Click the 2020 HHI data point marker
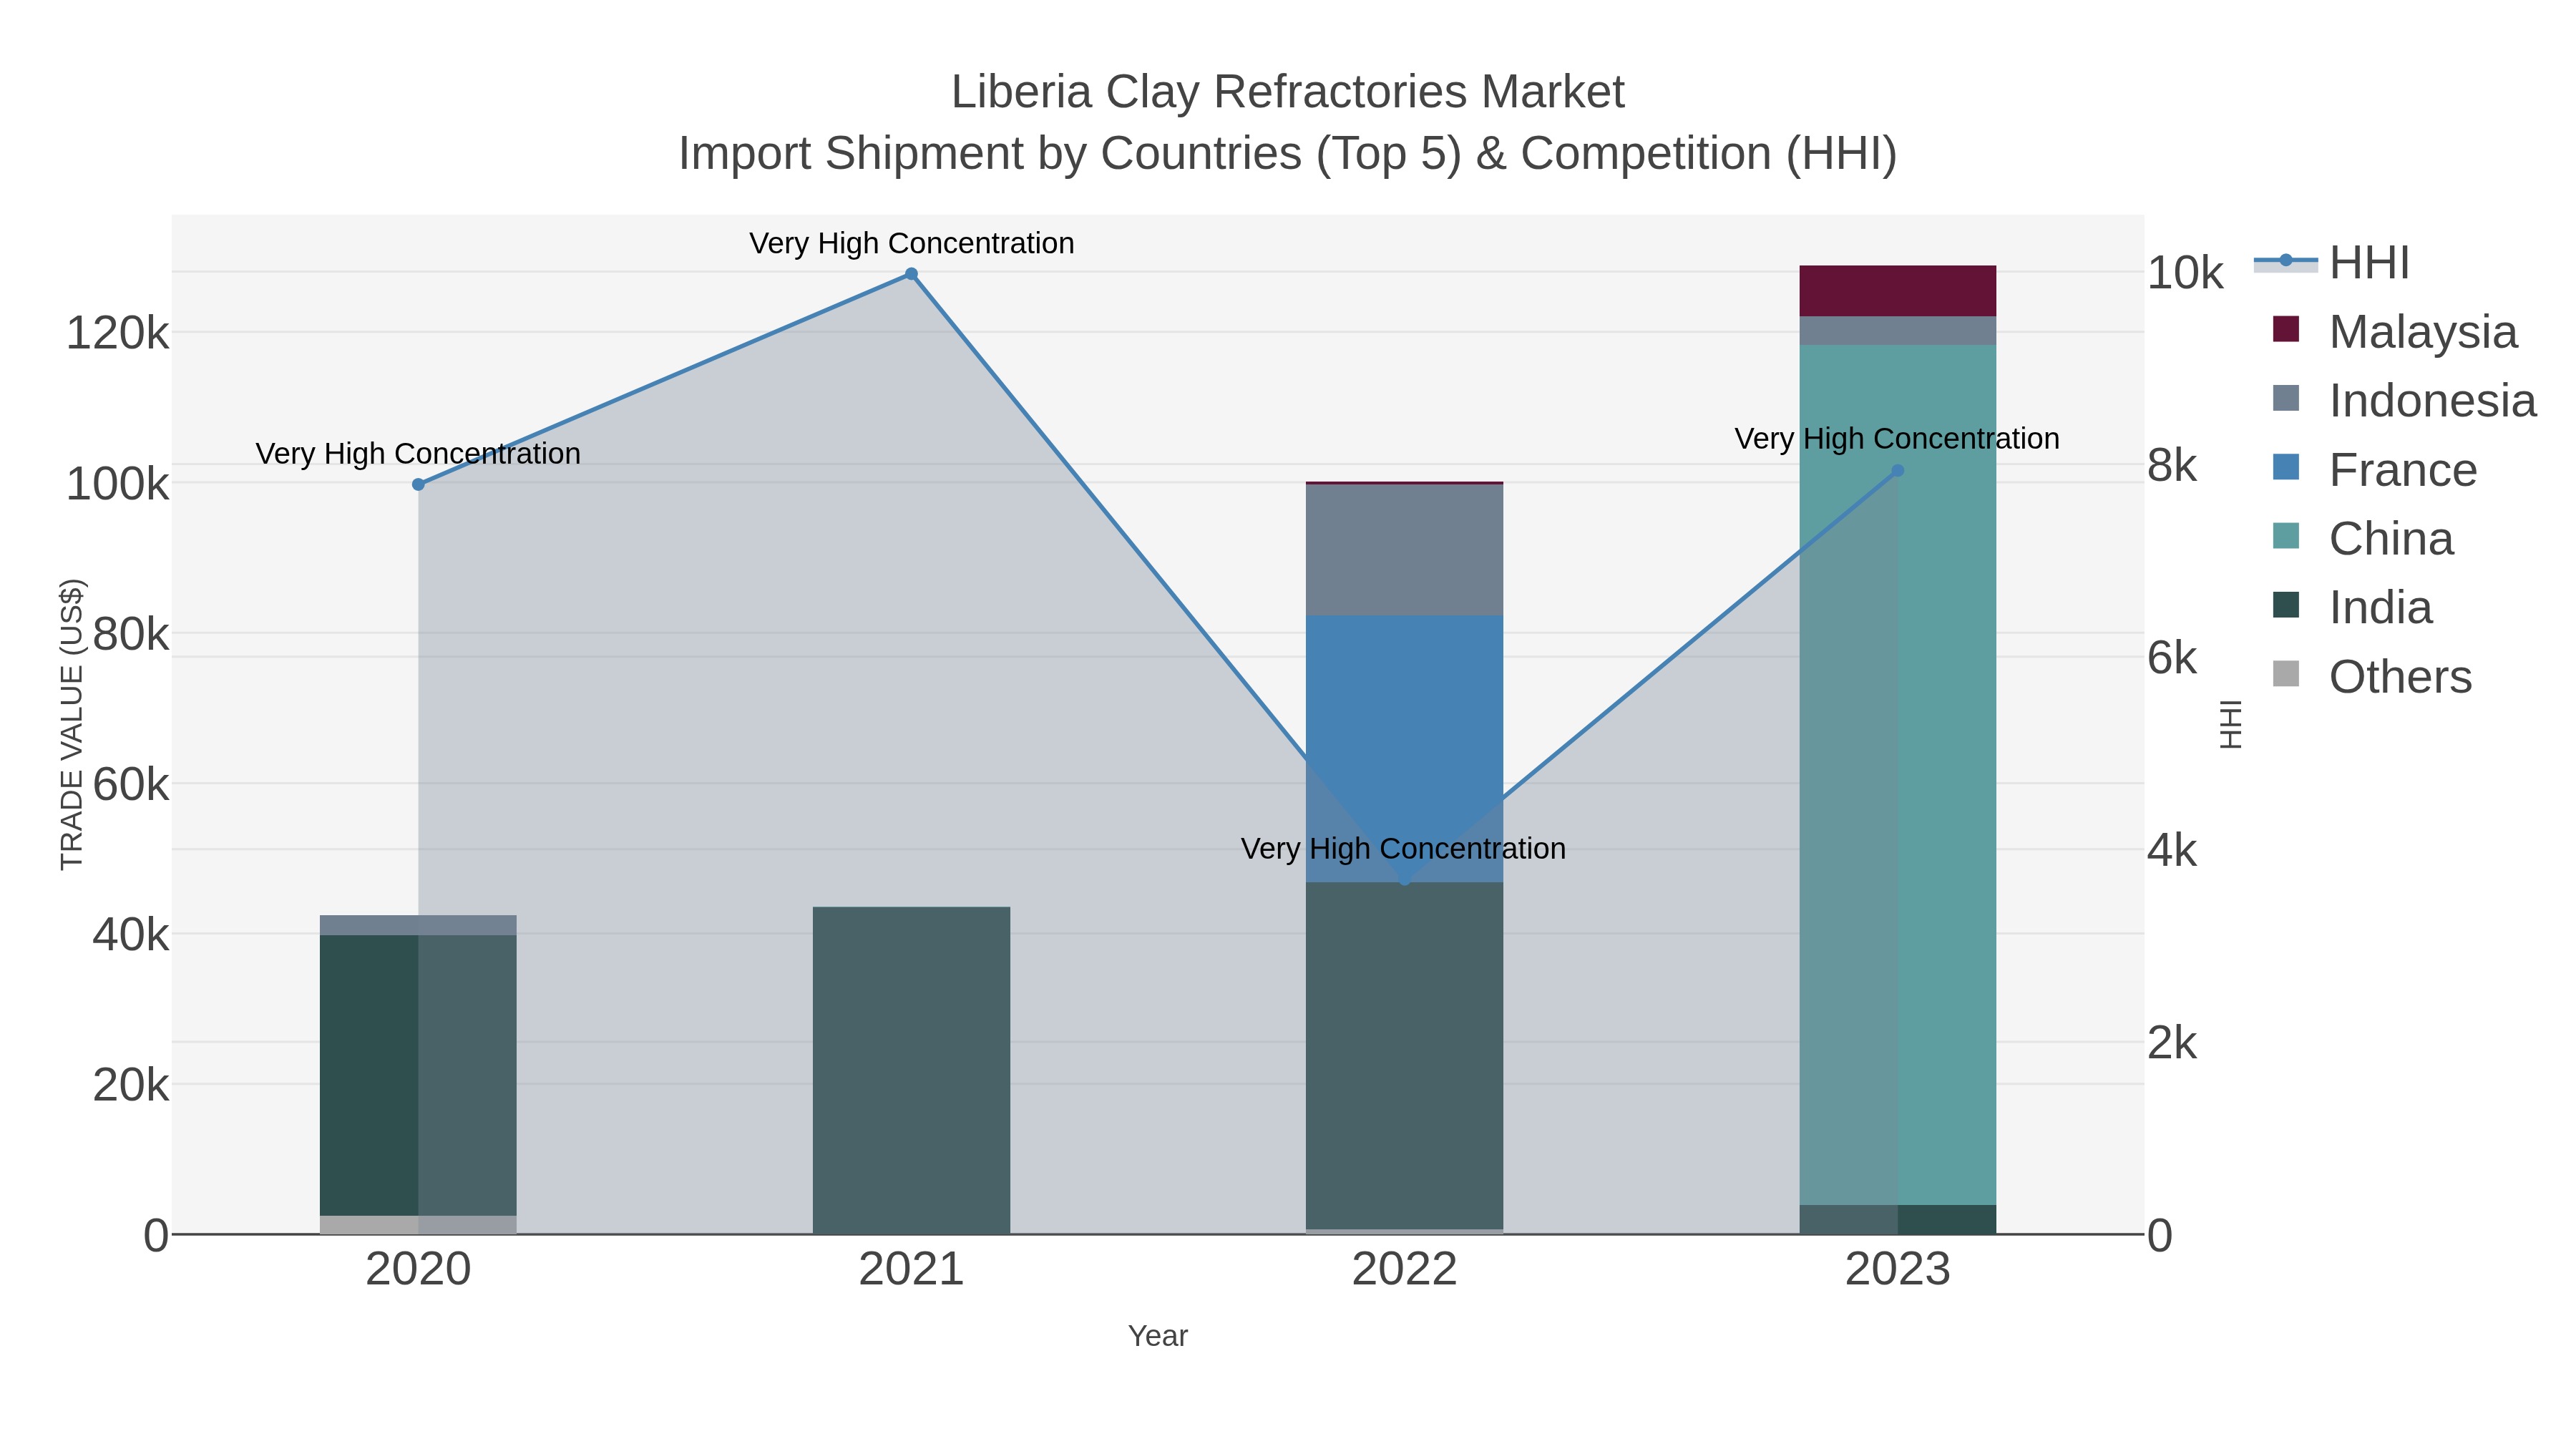Screen dimensions: 2576x1449 [418, 484]
